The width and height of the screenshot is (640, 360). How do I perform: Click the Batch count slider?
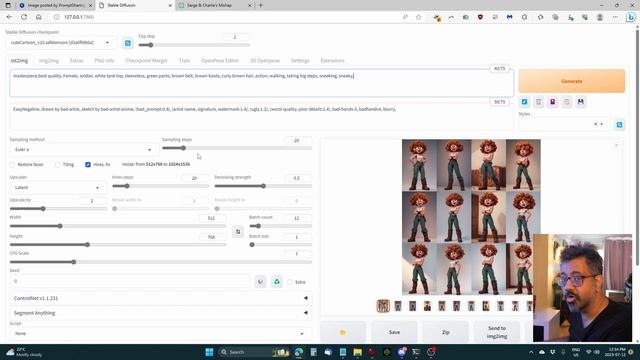point(280,226)
